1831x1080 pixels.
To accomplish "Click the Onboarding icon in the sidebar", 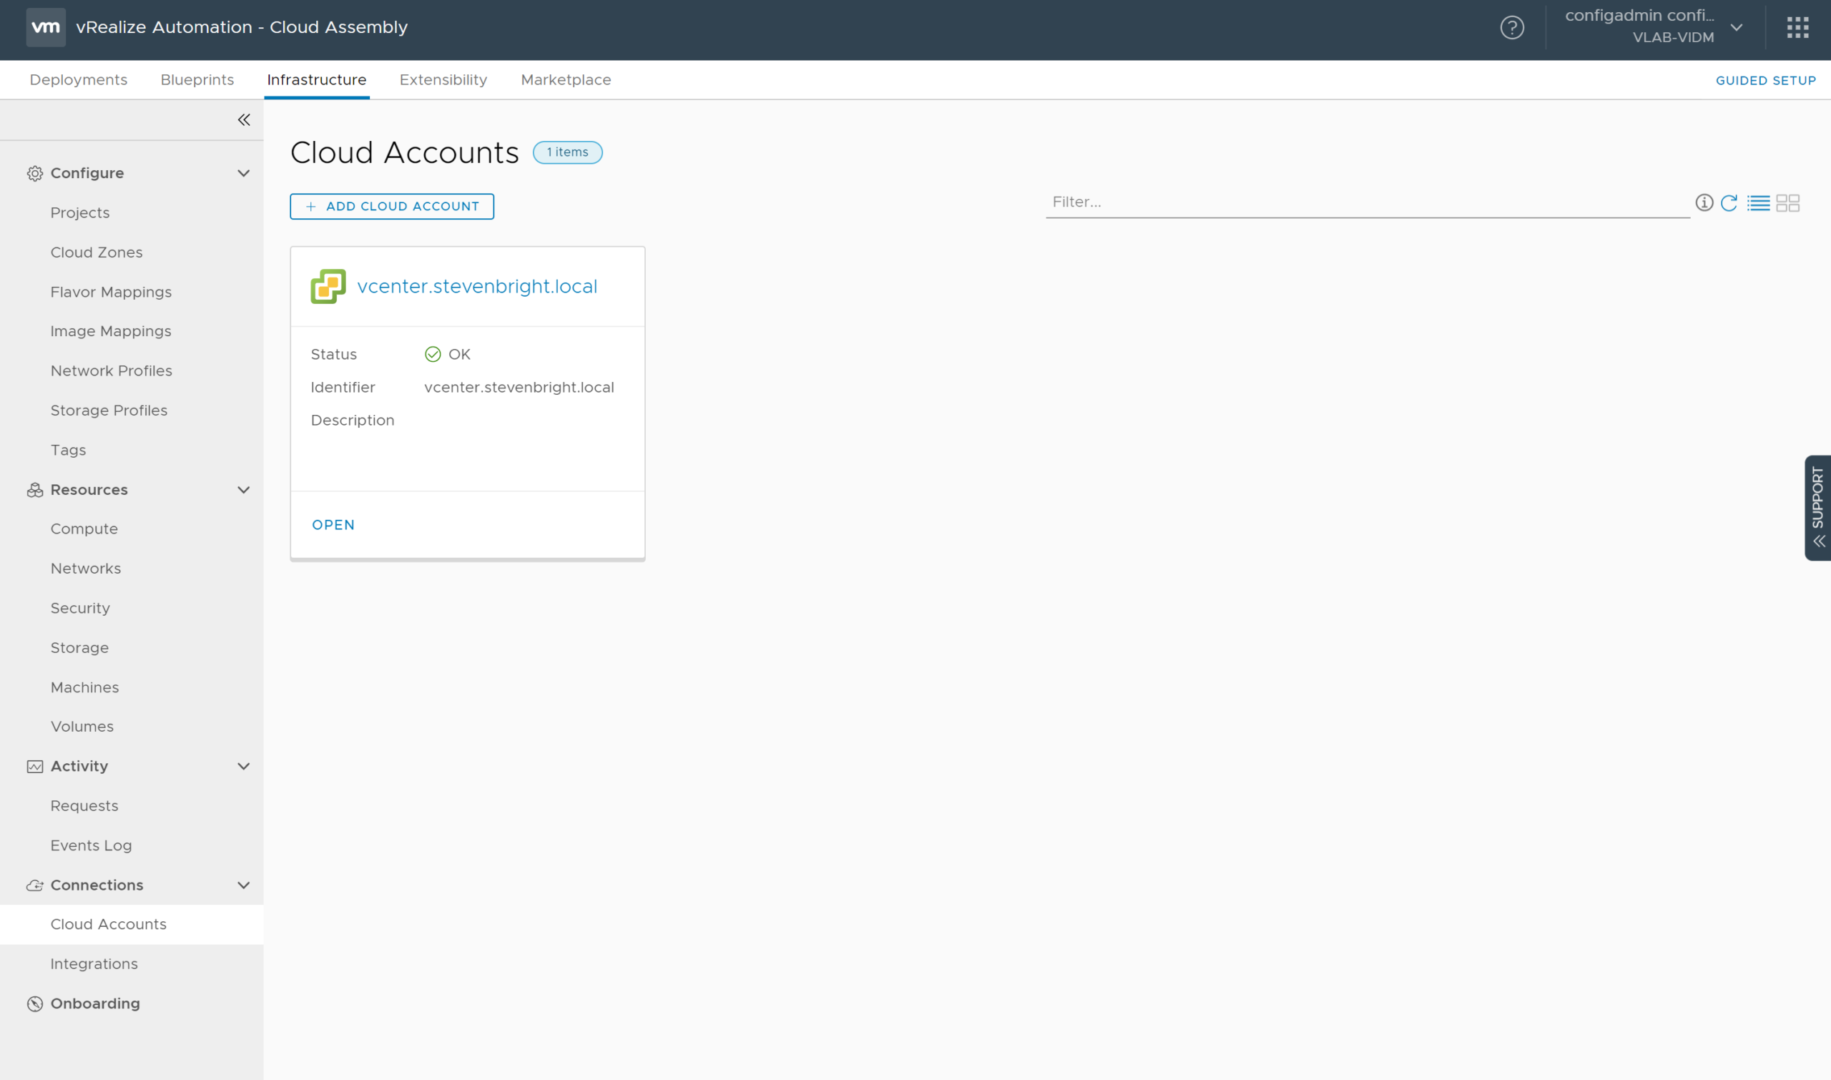I will coord(35,1004).
